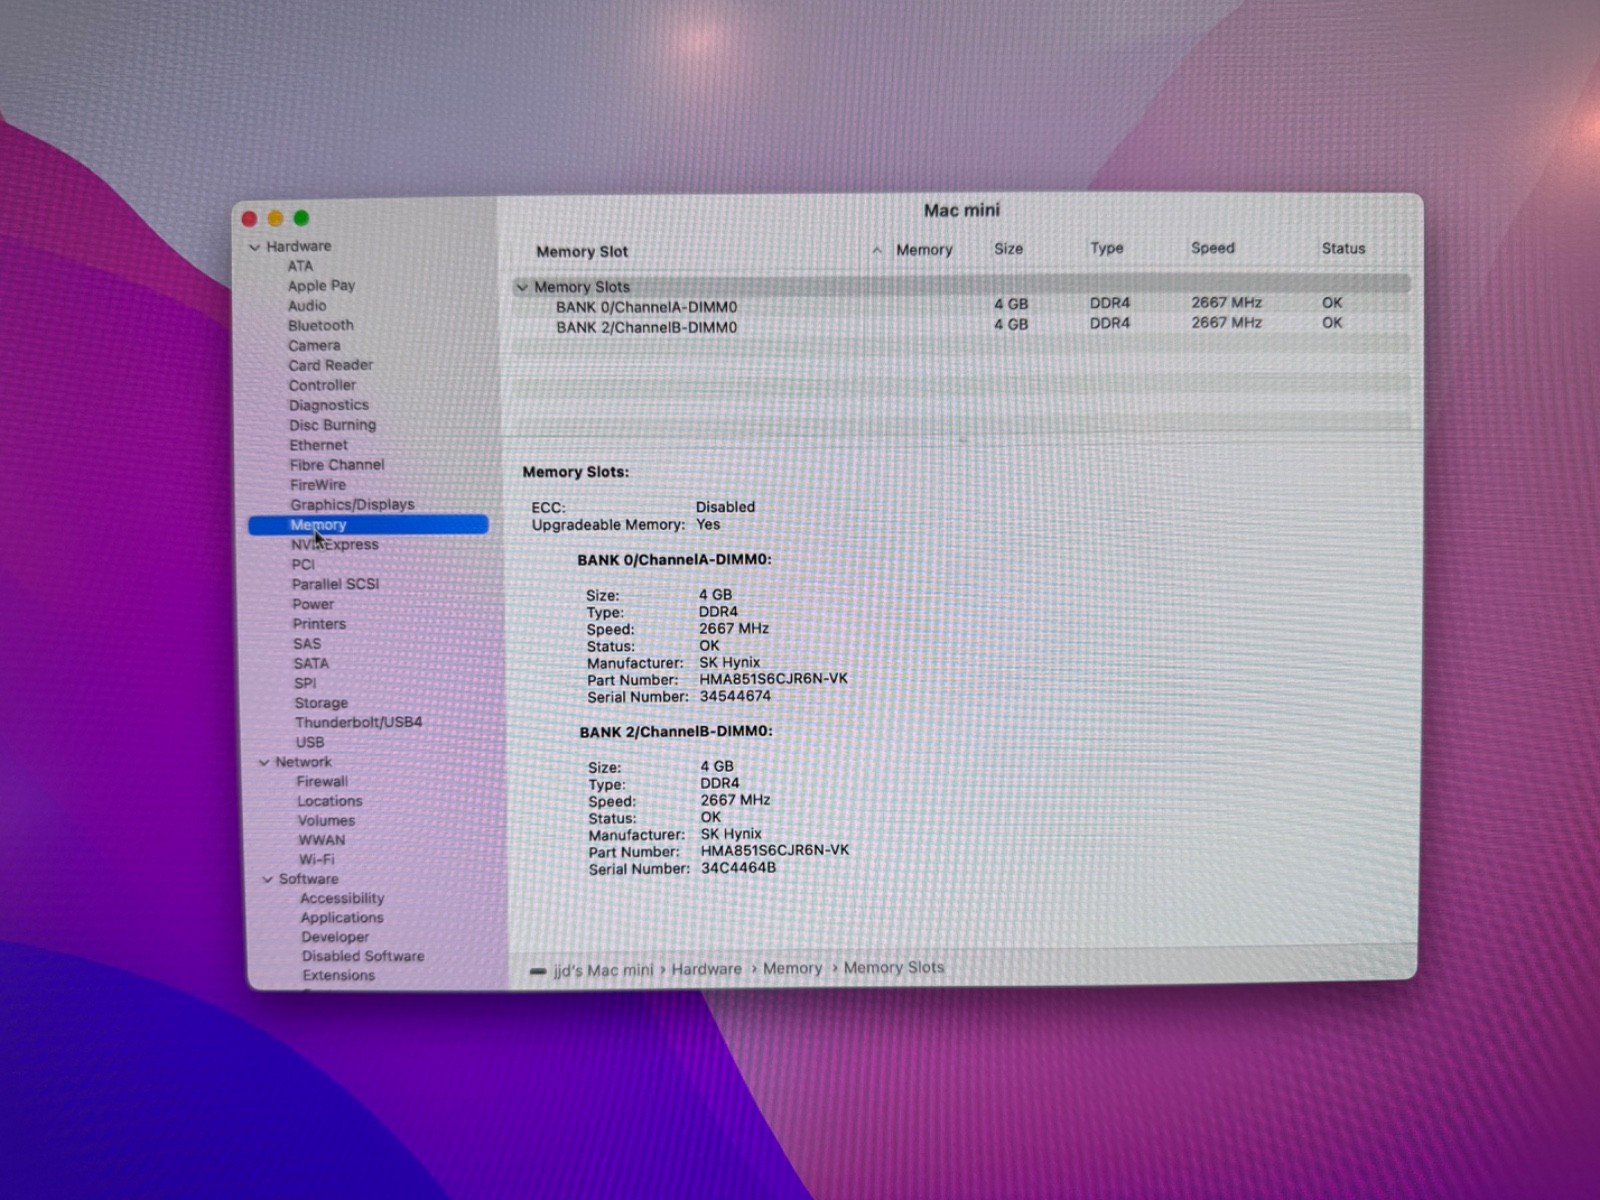Select USB in the sidebar
The height and width of the screenshot is (1200, 1600).
pyautogui.click(x=309, y=742)
